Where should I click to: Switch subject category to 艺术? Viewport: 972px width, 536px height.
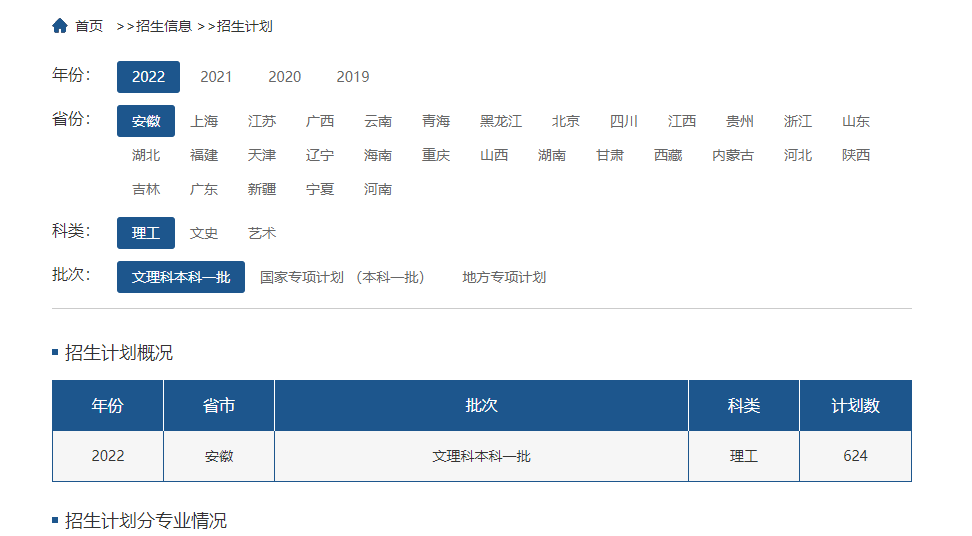tap(262, 233)
